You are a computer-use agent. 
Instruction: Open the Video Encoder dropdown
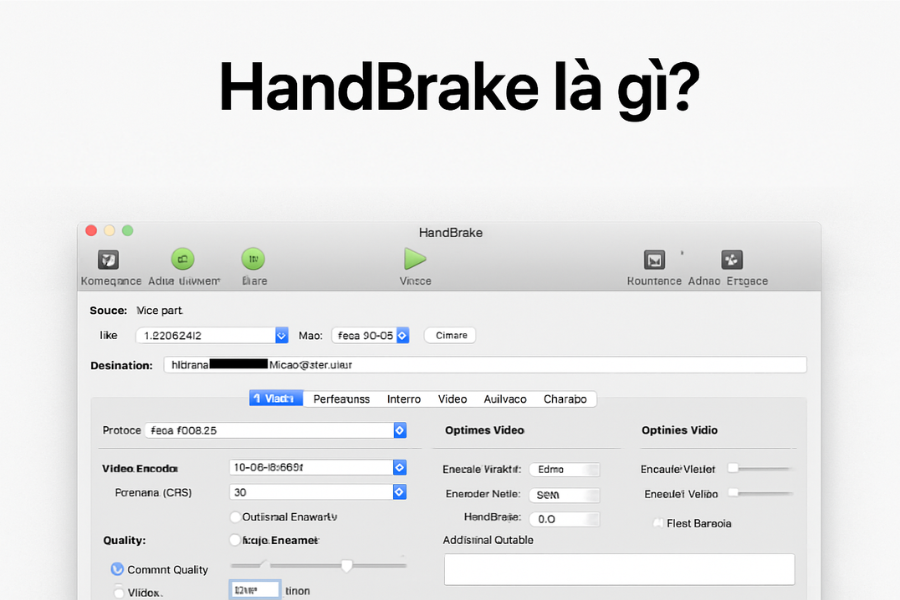[317, 467]
